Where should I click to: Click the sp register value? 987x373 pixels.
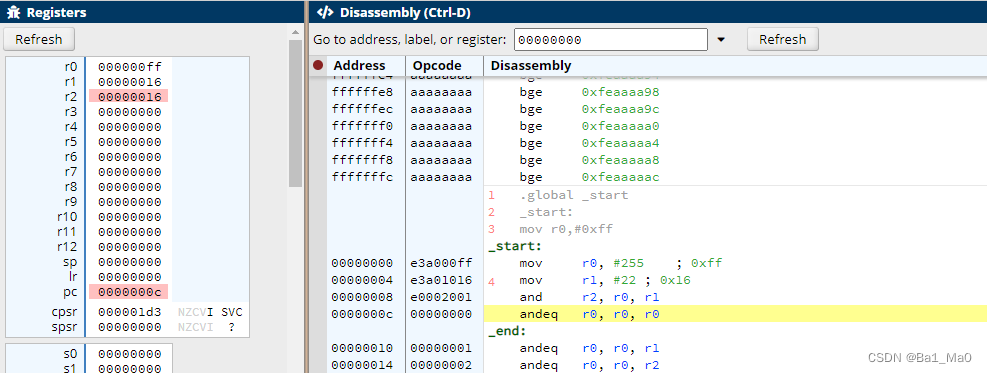[x=130, y=262]
